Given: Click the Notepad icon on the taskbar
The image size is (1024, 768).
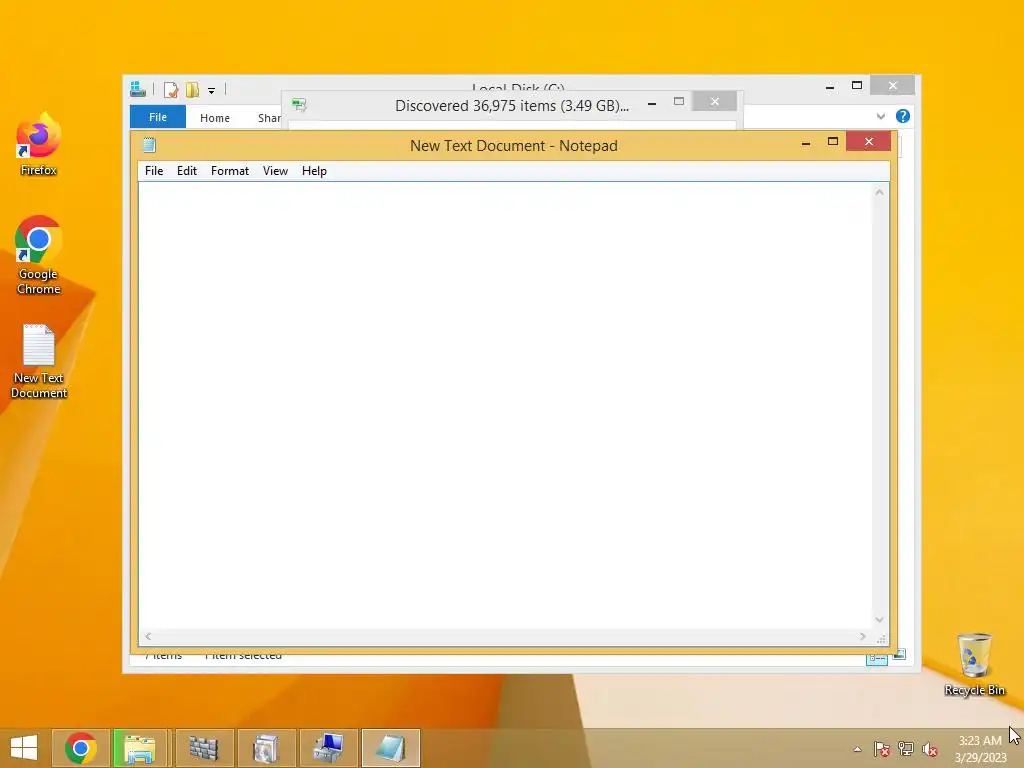Looking at the screenshot, I should [391, 748].
